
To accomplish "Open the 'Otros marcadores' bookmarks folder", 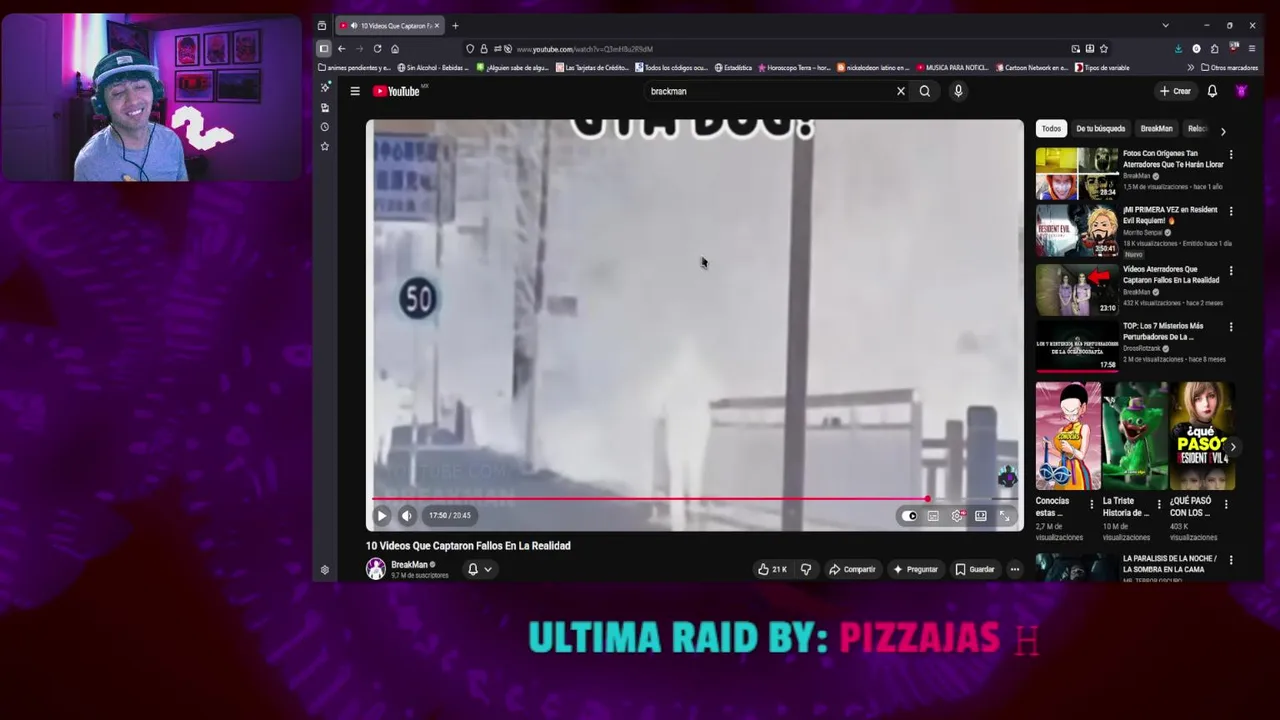I will [1229, 68].
